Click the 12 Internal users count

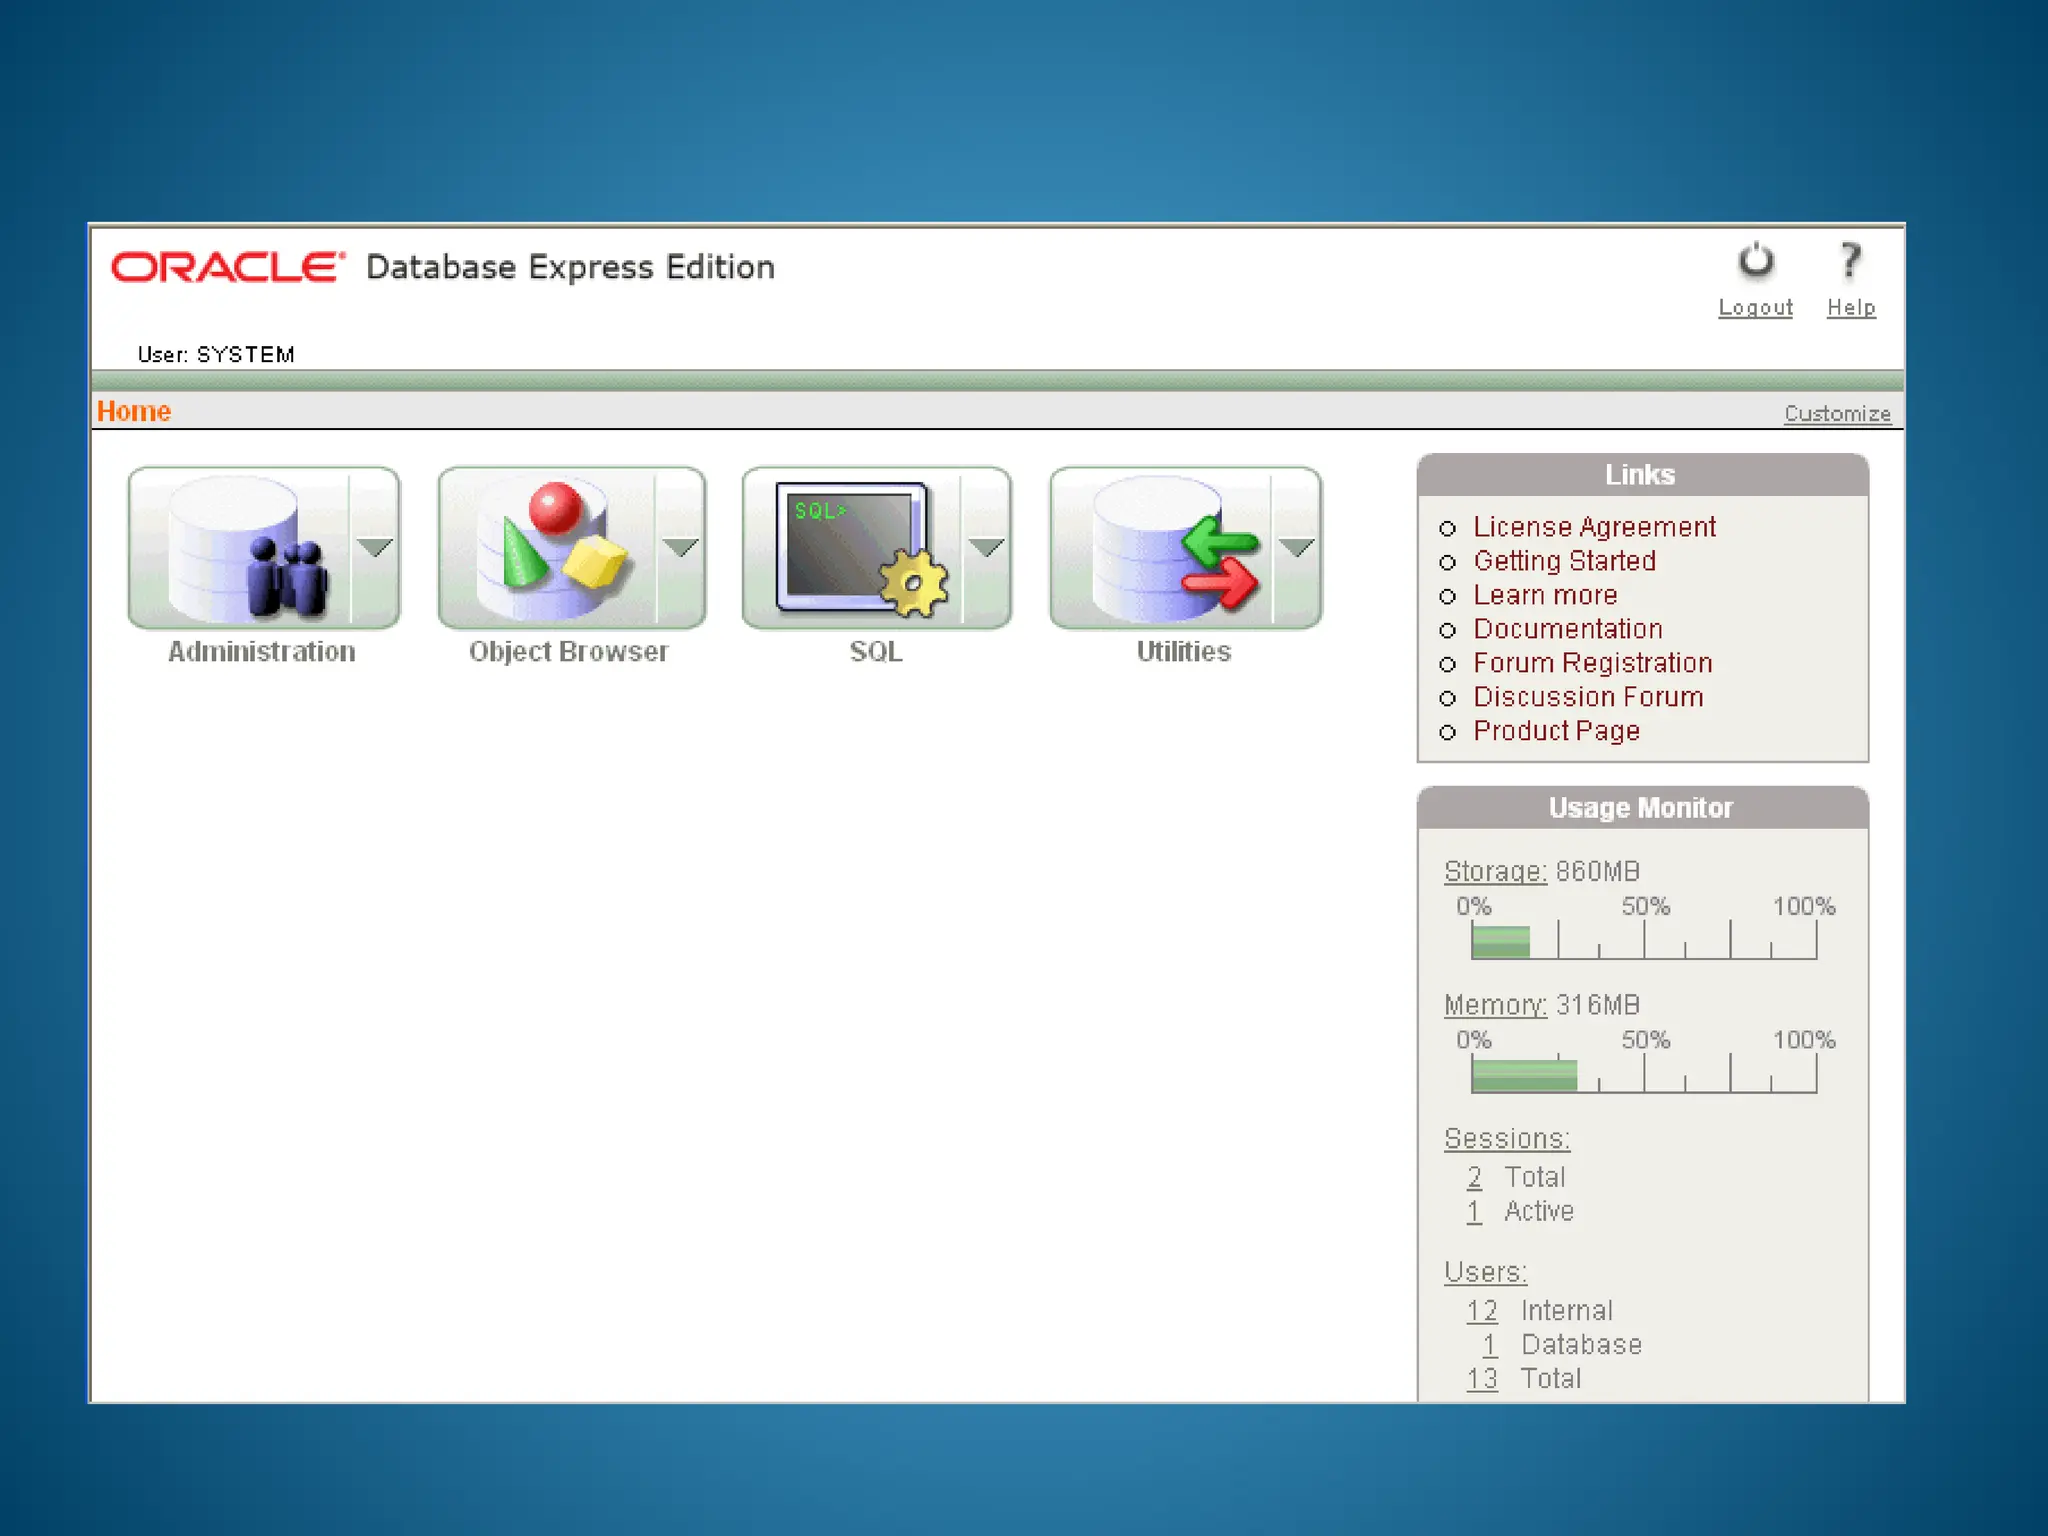click(1482, 1311)
